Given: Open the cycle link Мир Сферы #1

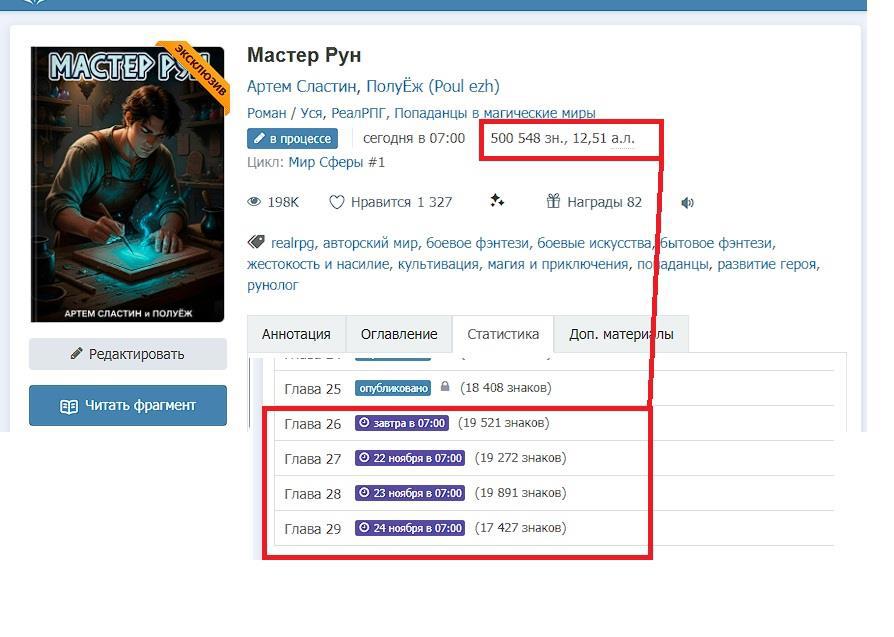Looking at the screenshot, I should tap(336, 163).
